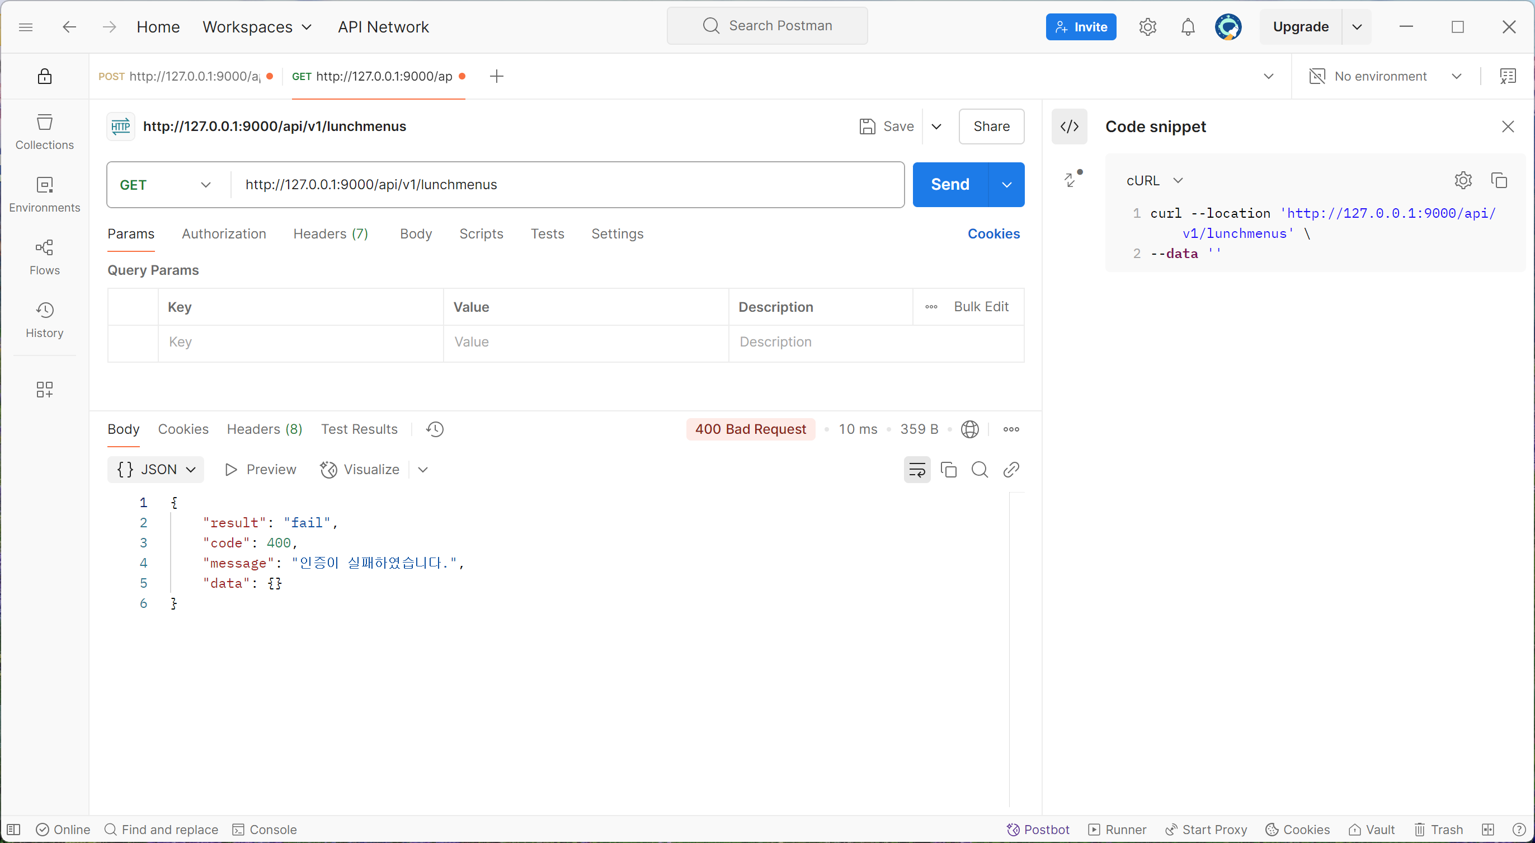The height and width of the screenshot is (843, 1535).
Task: Copy the response body
Action: tap(949, 470)
